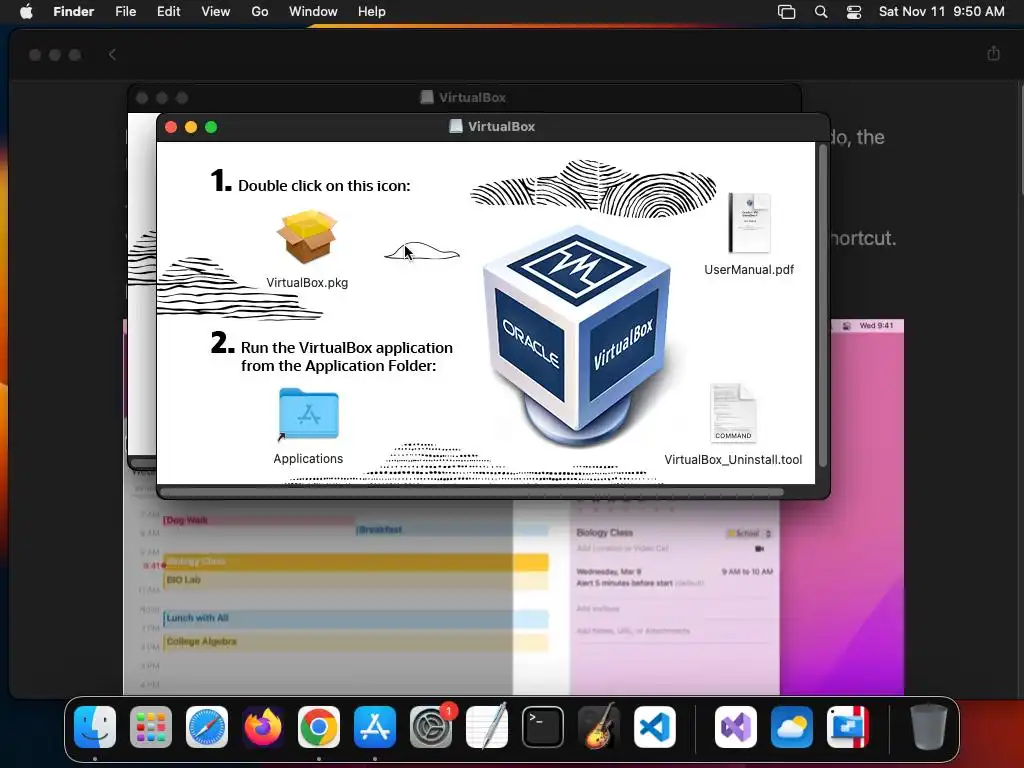The width and height of the screenshot is (1024, 768).
Task: Open the Window menu
Action: click(313, 11)
